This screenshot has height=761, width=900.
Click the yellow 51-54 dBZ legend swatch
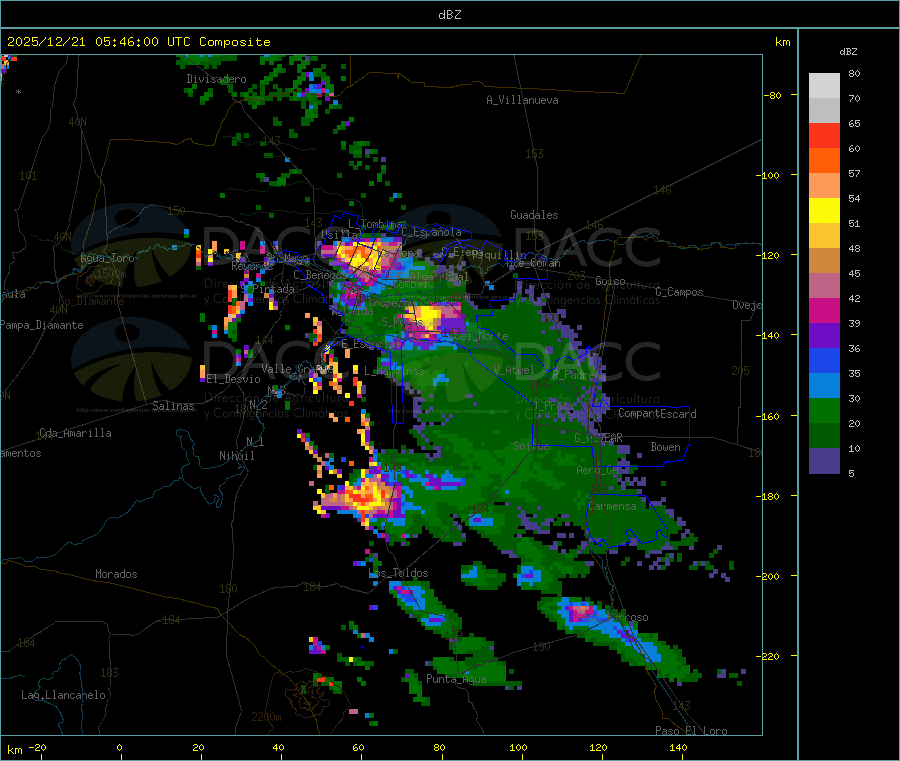pos(824,211)
